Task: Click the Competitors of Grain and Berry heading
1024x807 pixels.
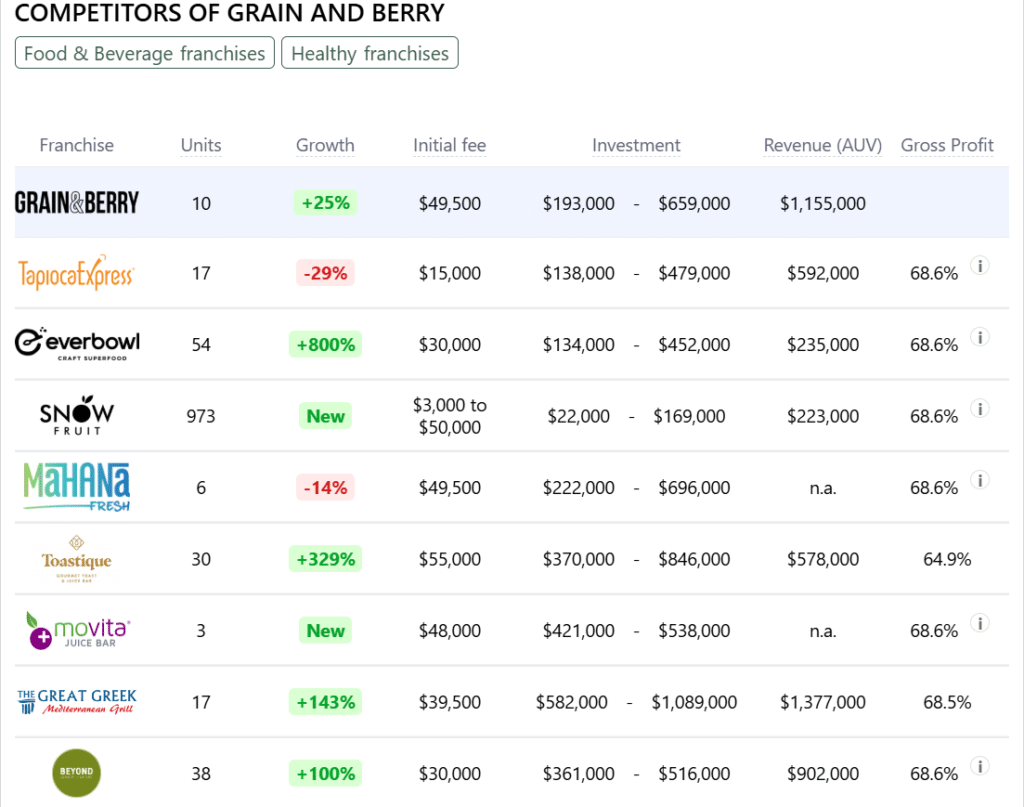Action: 229,12
